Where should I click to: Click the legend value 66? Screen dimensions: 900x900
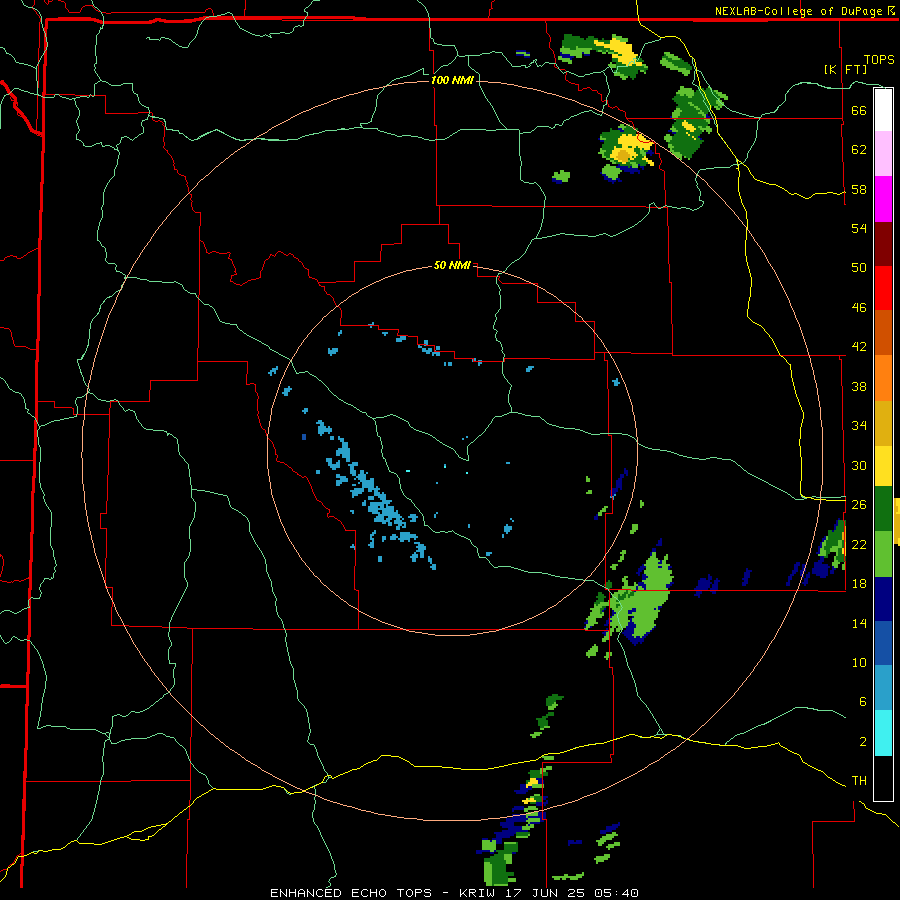tap(859, 111)
